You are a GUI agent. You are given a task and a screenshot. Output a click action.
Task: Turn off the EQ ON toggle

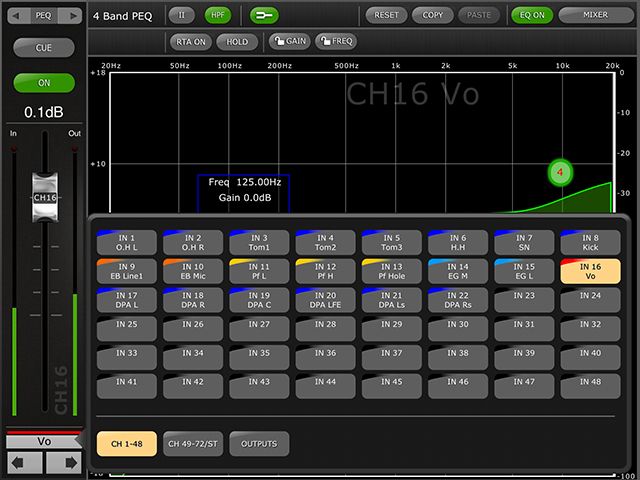click(529, 15)
